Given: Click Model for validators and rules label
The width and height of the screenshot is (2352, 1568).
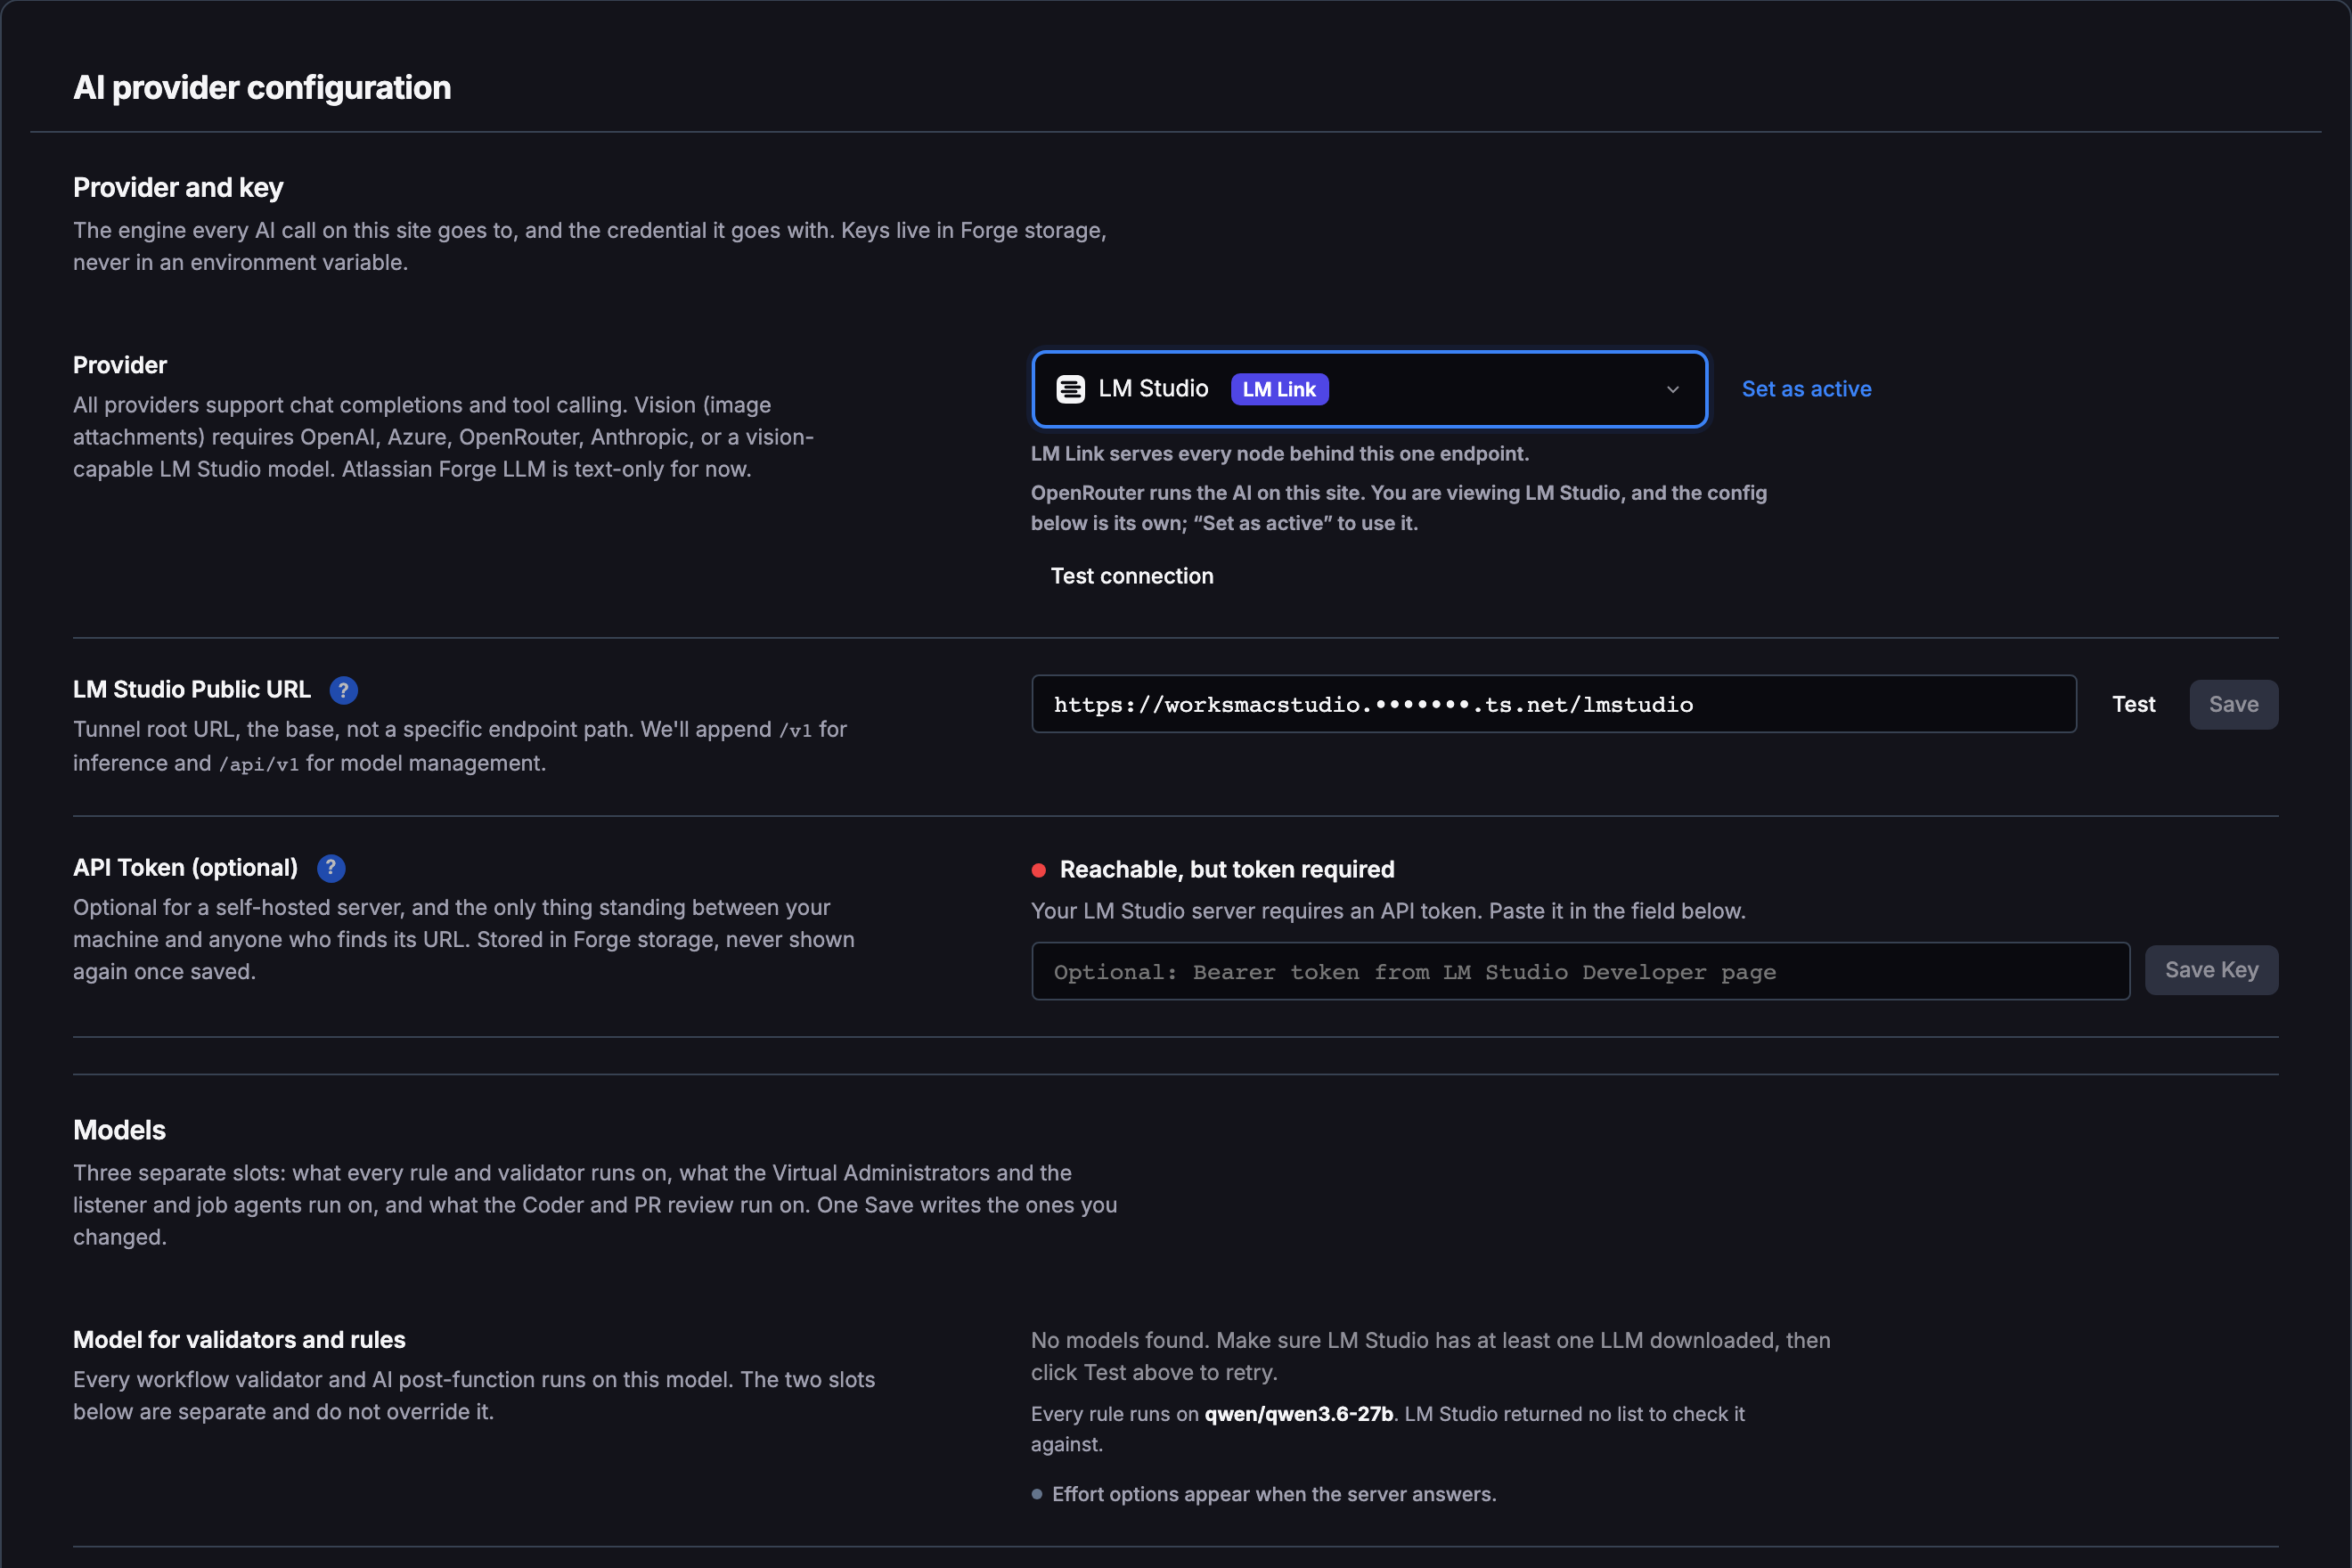Looking at the screenshot, I should pyautogui.click(x=239, y=1340).
